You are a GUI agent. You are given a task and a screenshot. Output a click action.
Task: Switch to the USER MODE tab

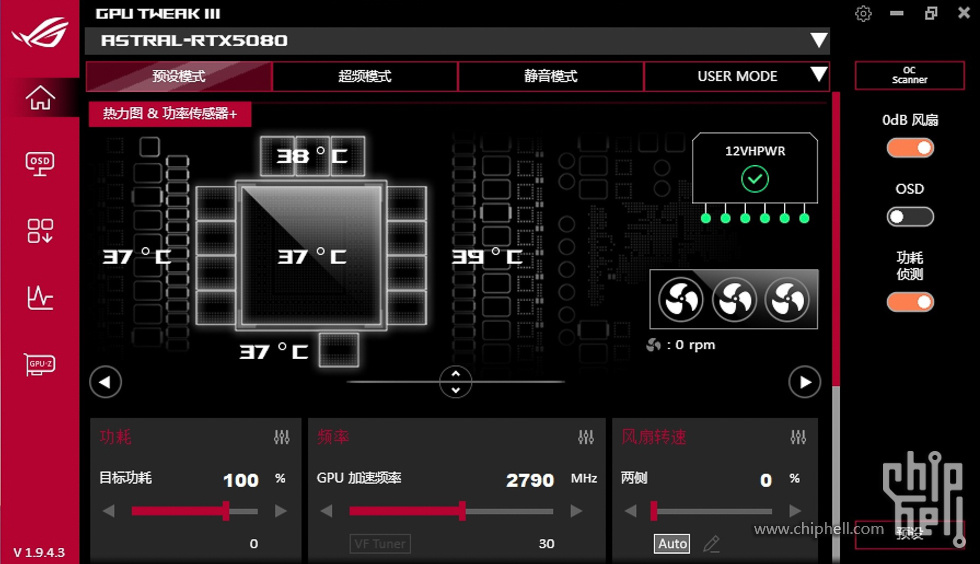(737, 76)
